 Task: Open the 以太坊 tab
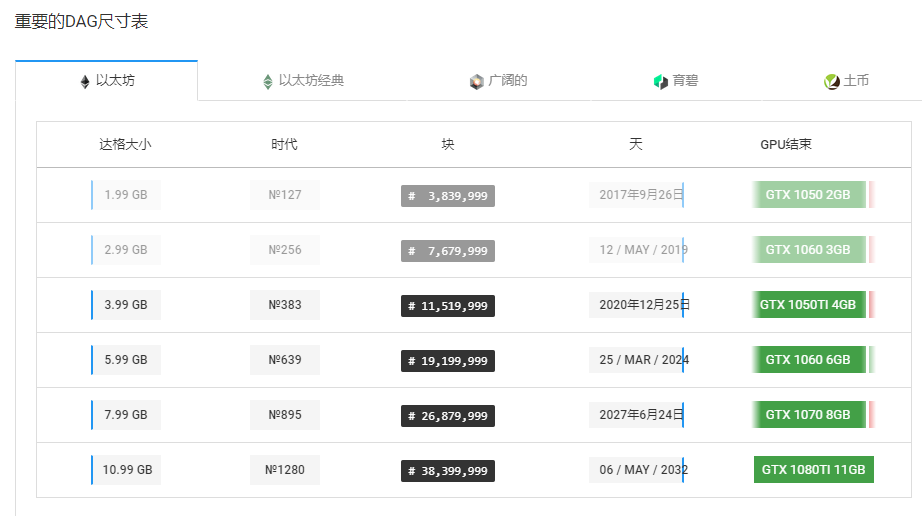tap(106, 81)
